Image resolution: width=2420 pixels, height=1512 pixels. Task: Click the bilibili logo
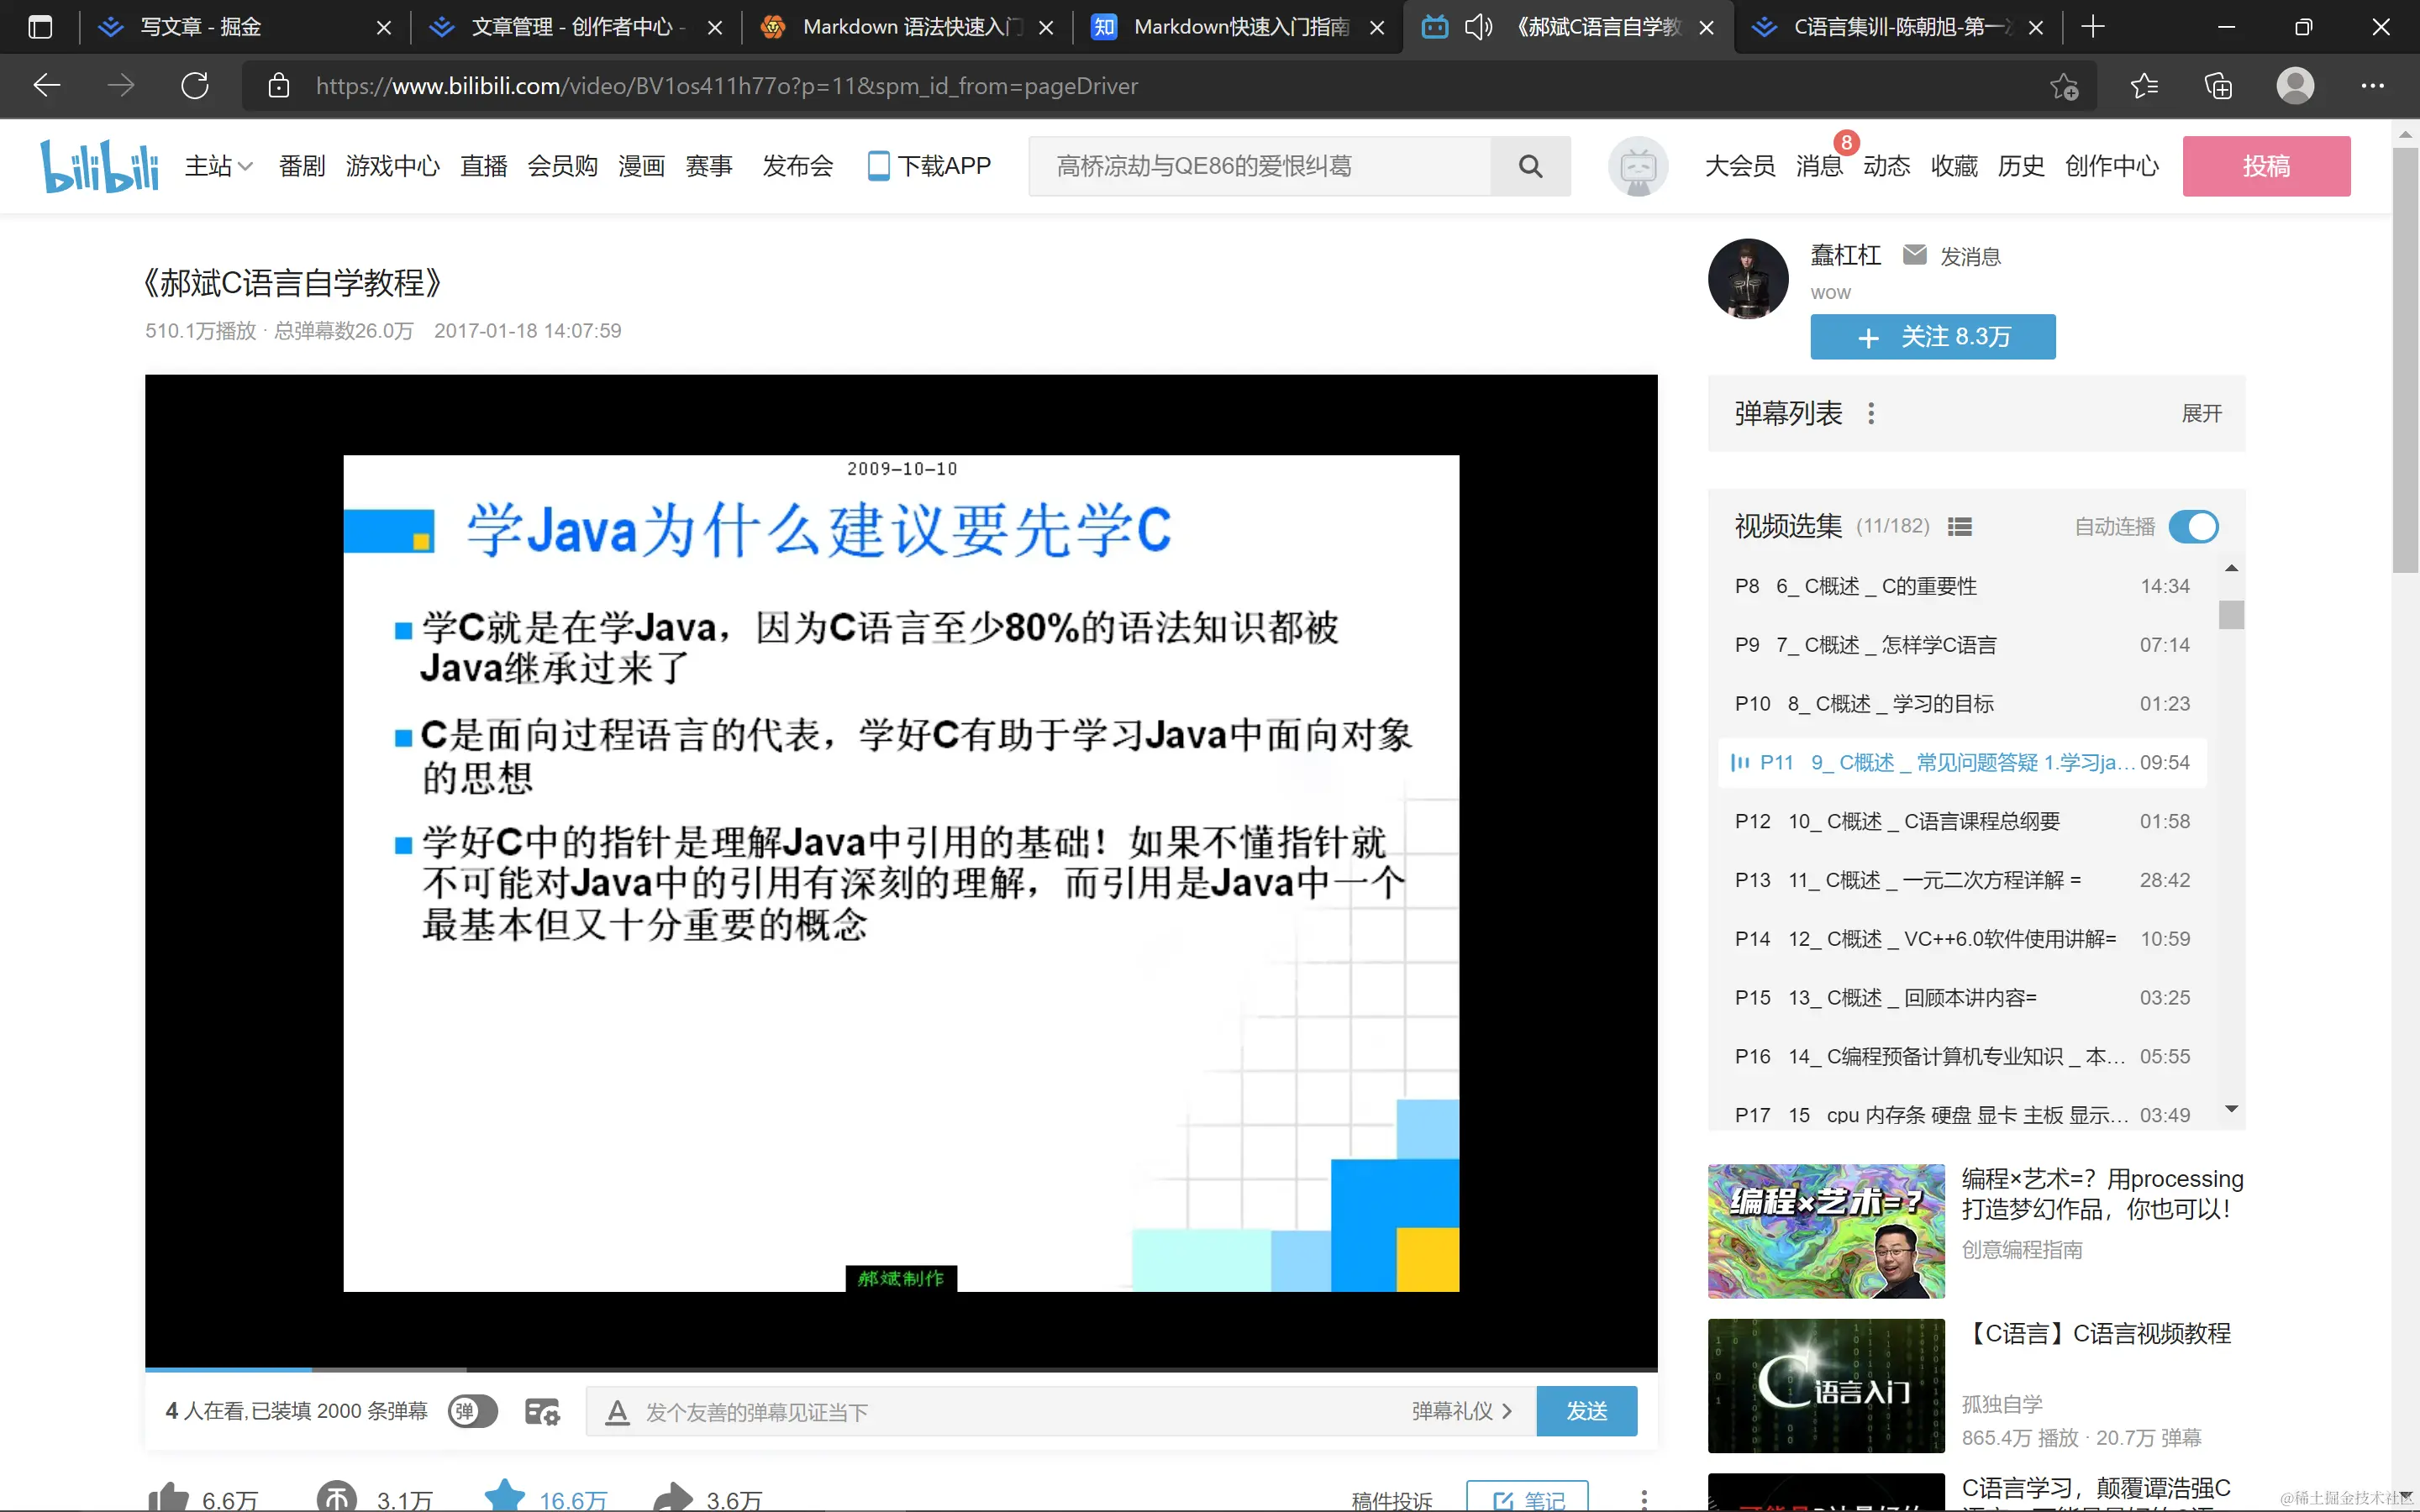click(x=99, y=166)
